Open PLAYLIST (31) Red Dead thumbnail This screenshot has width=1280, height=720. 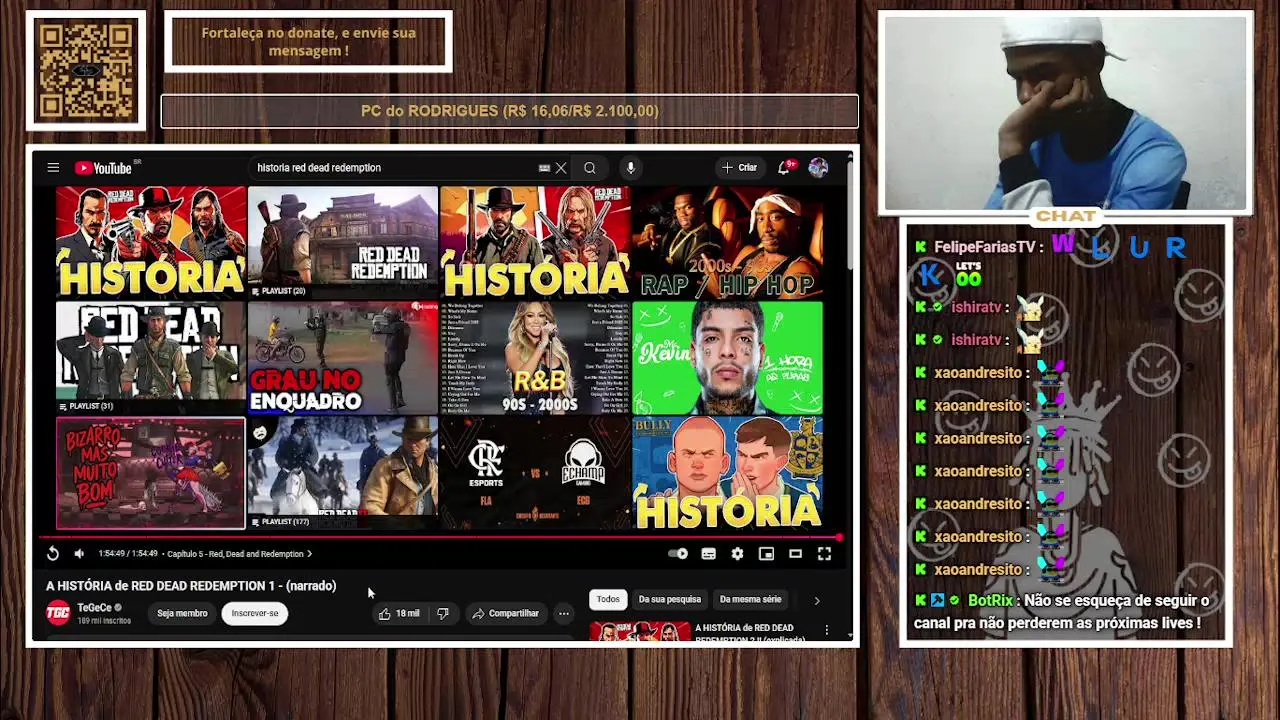click(x=151, y=357)
